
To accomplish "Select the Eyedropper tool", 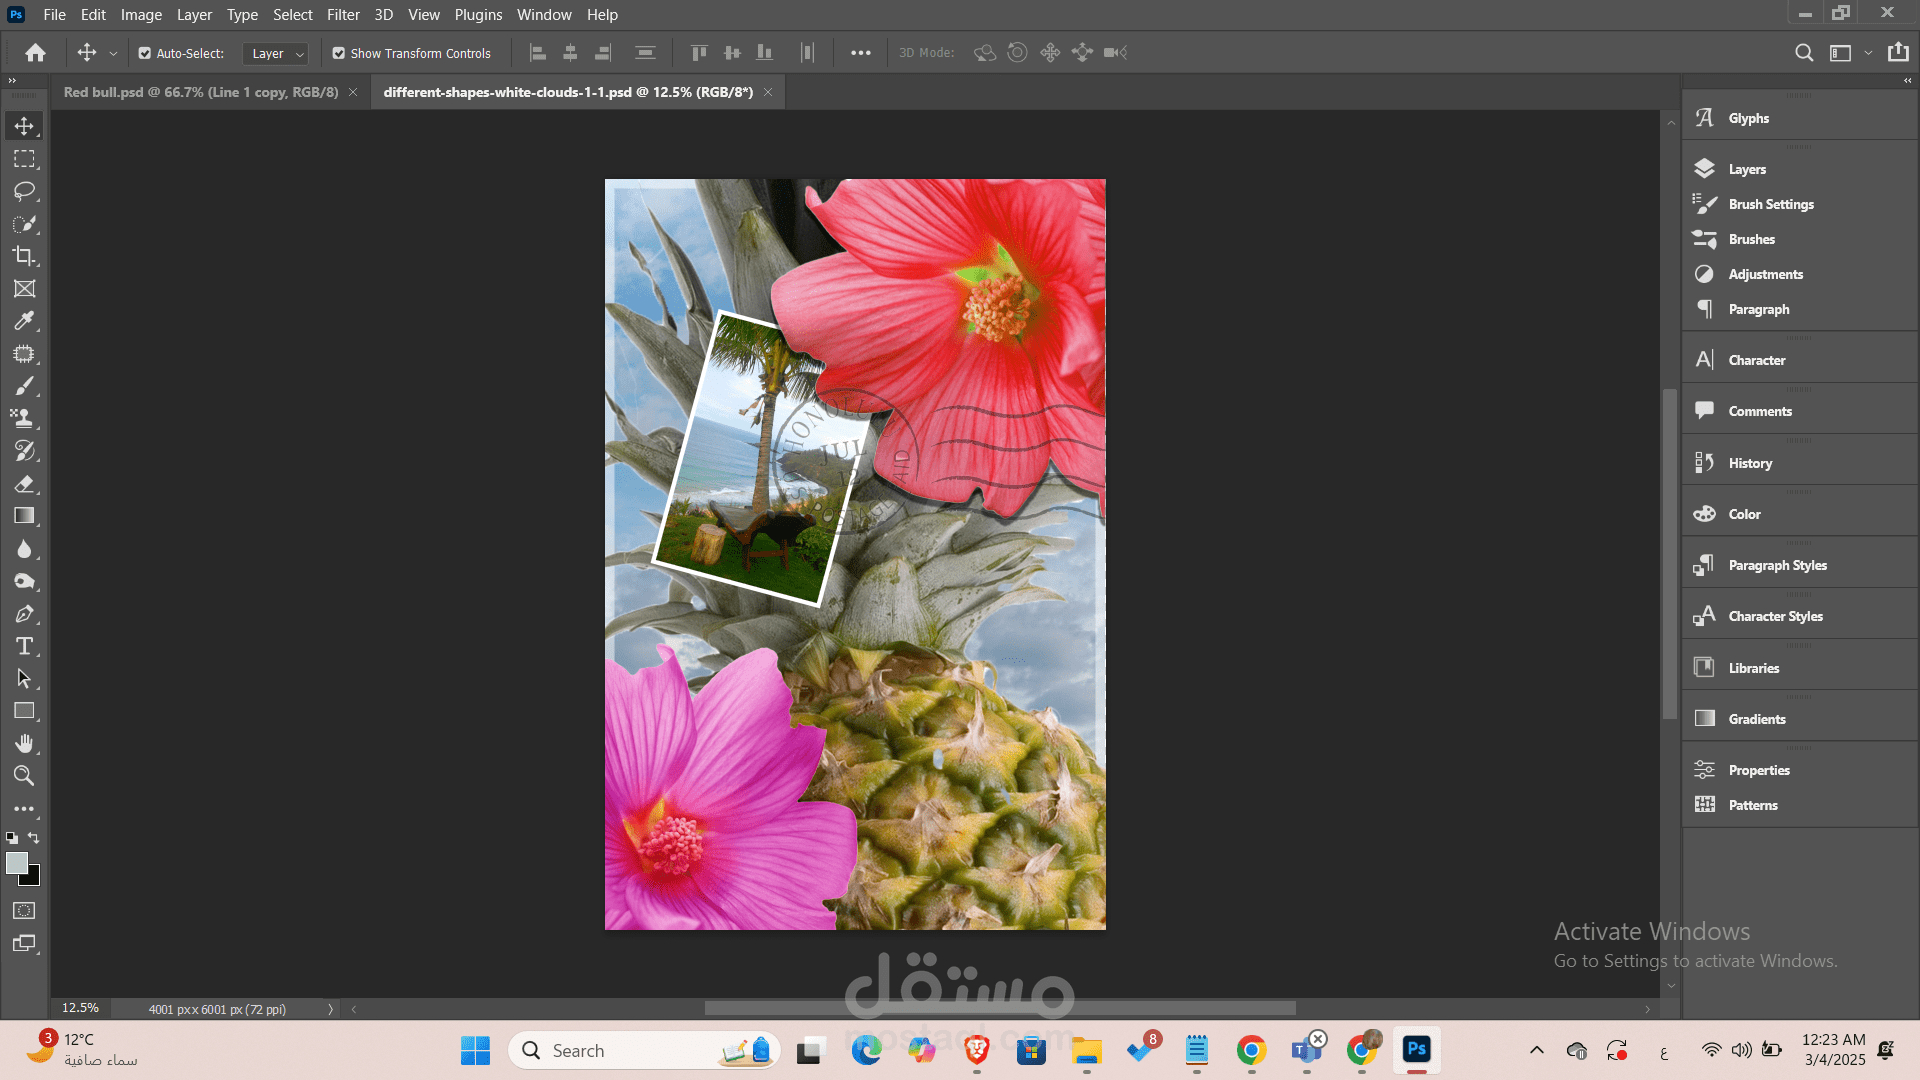I will (25, 321).
